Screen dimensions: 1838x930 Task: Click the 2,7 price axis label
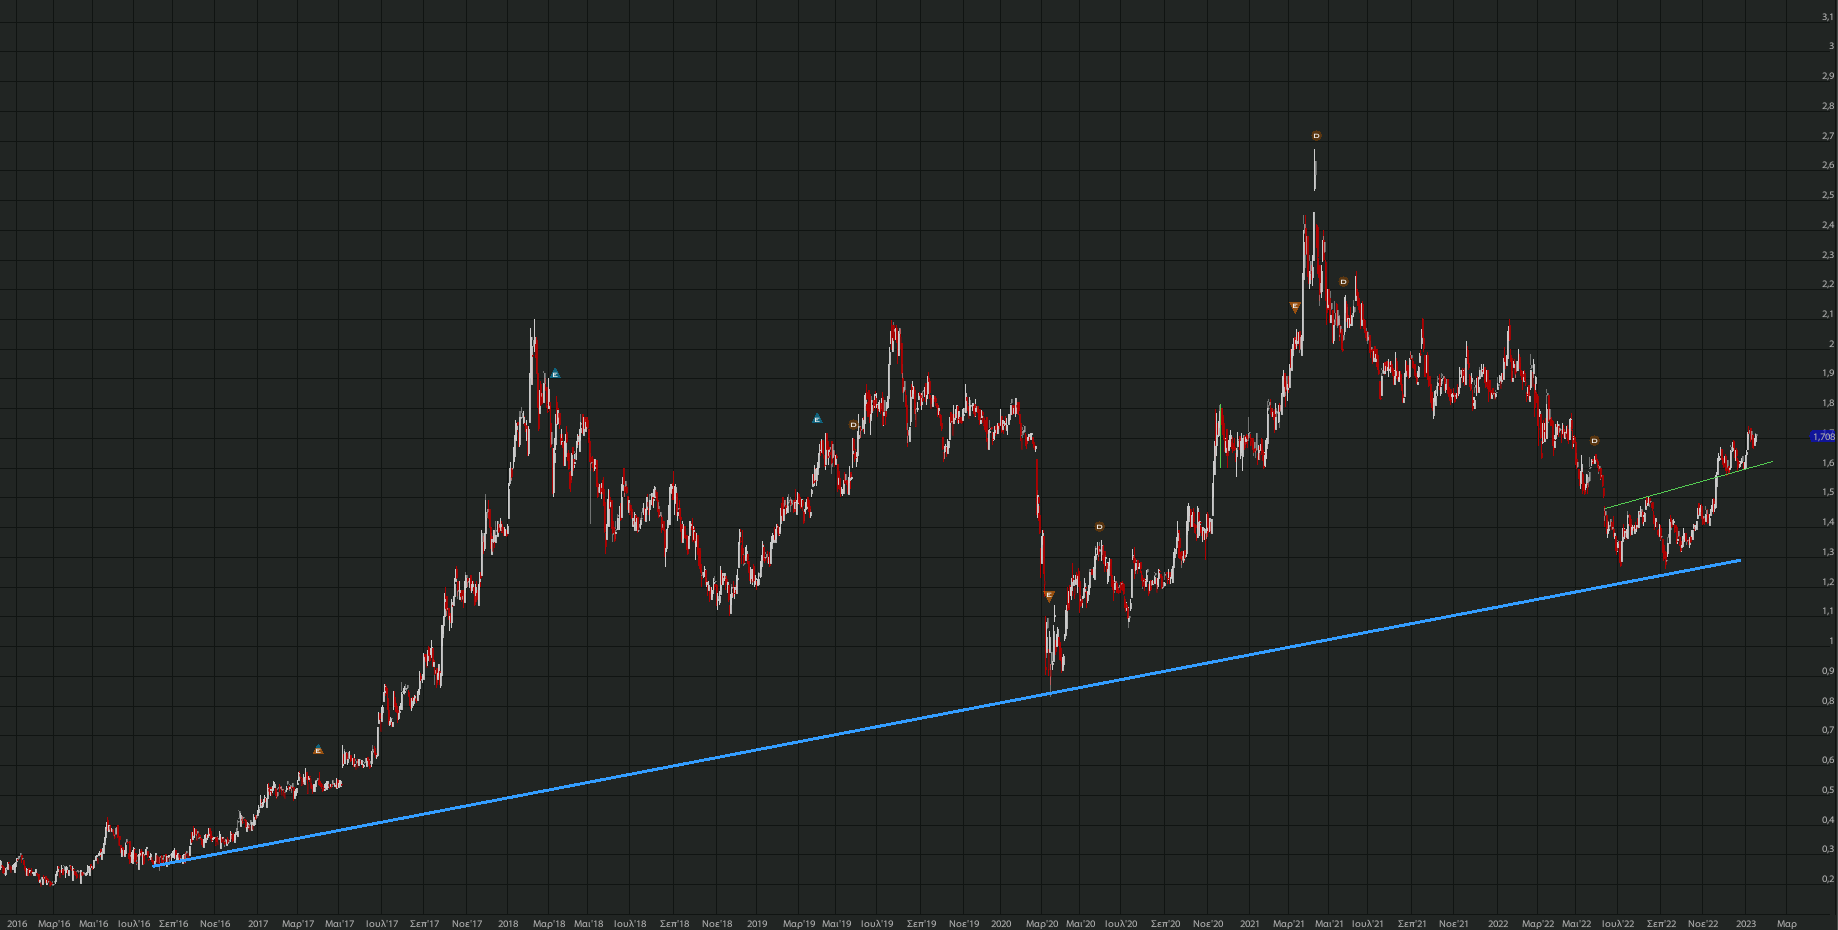[x=1828, y=136]
